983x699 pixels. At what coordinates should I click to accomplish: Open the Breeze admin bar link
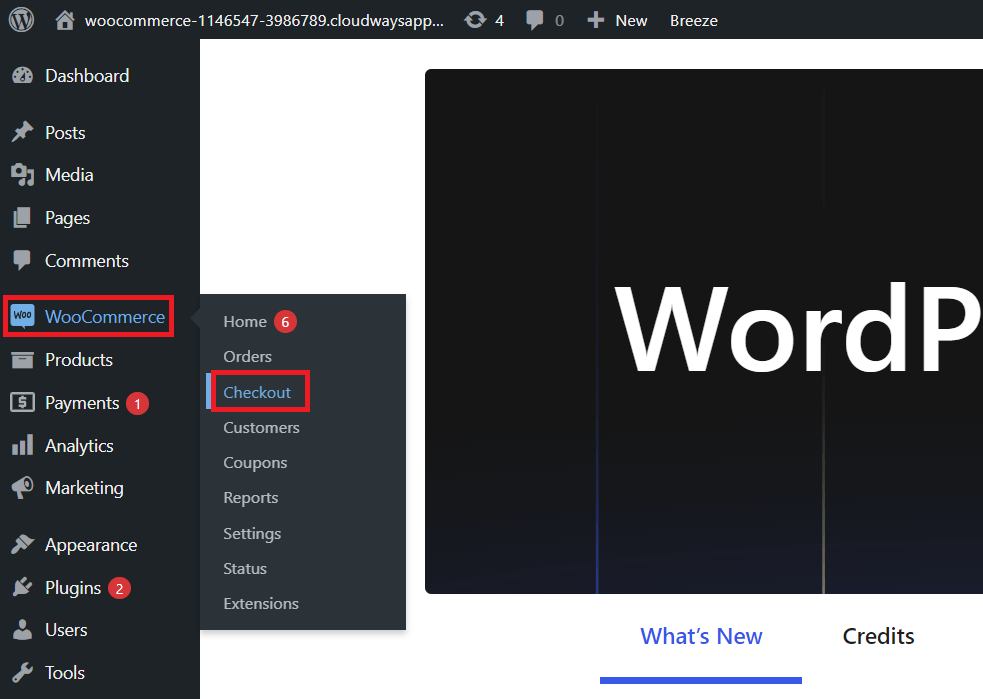click(x=693, y=19)
